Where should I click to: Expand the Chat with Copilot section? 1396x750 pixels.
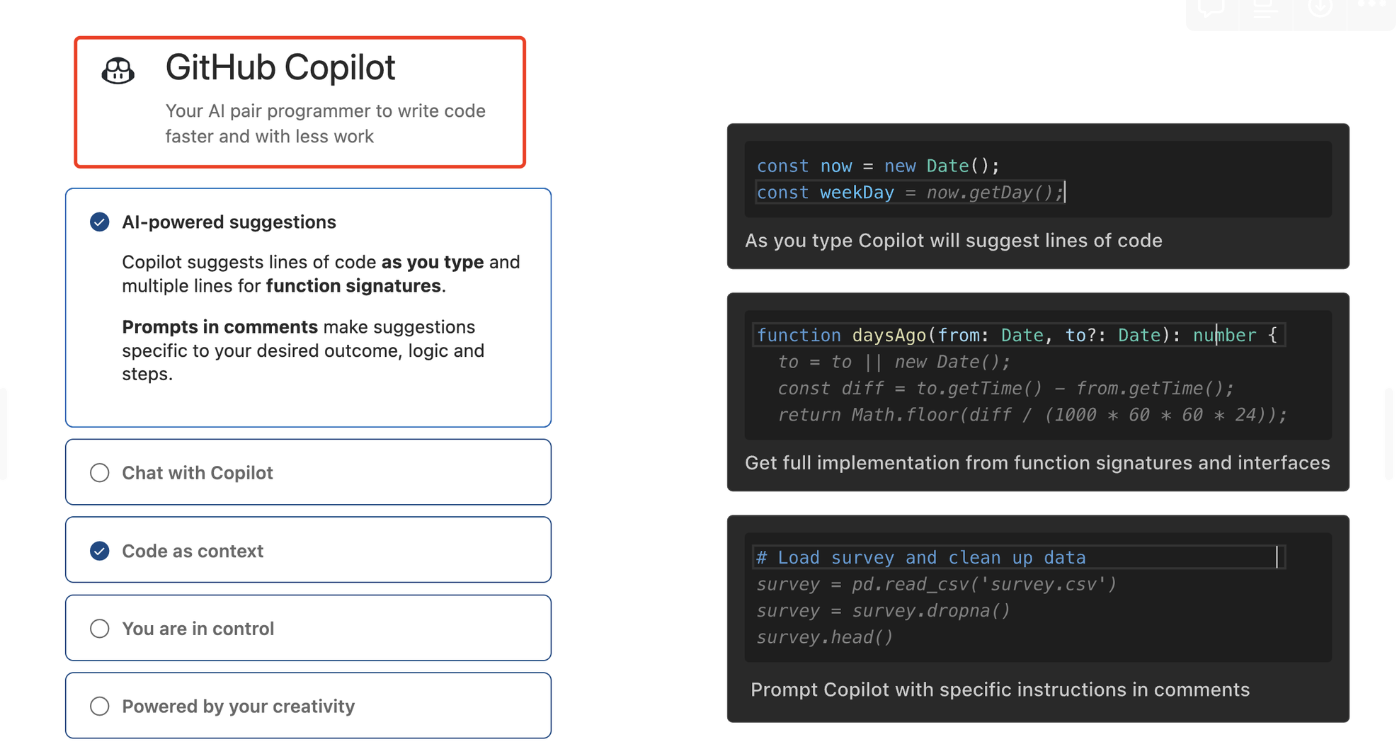pyautogui.click(x=308, y=472)
